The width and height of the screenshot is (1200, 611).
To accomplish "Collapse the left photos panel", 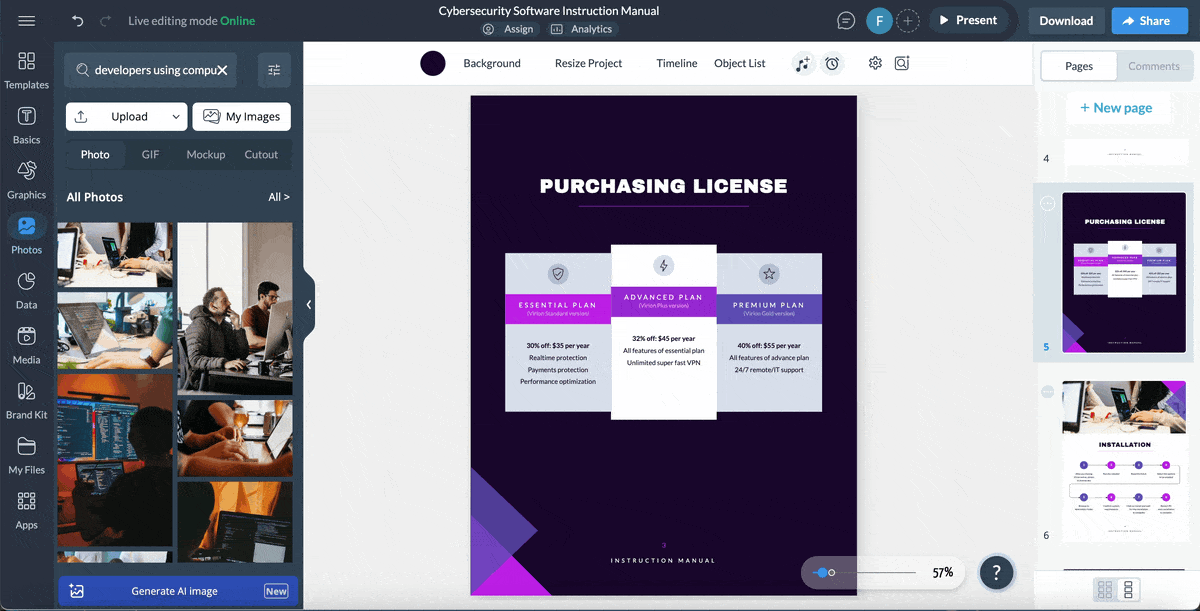I will (x=309, y=305).
